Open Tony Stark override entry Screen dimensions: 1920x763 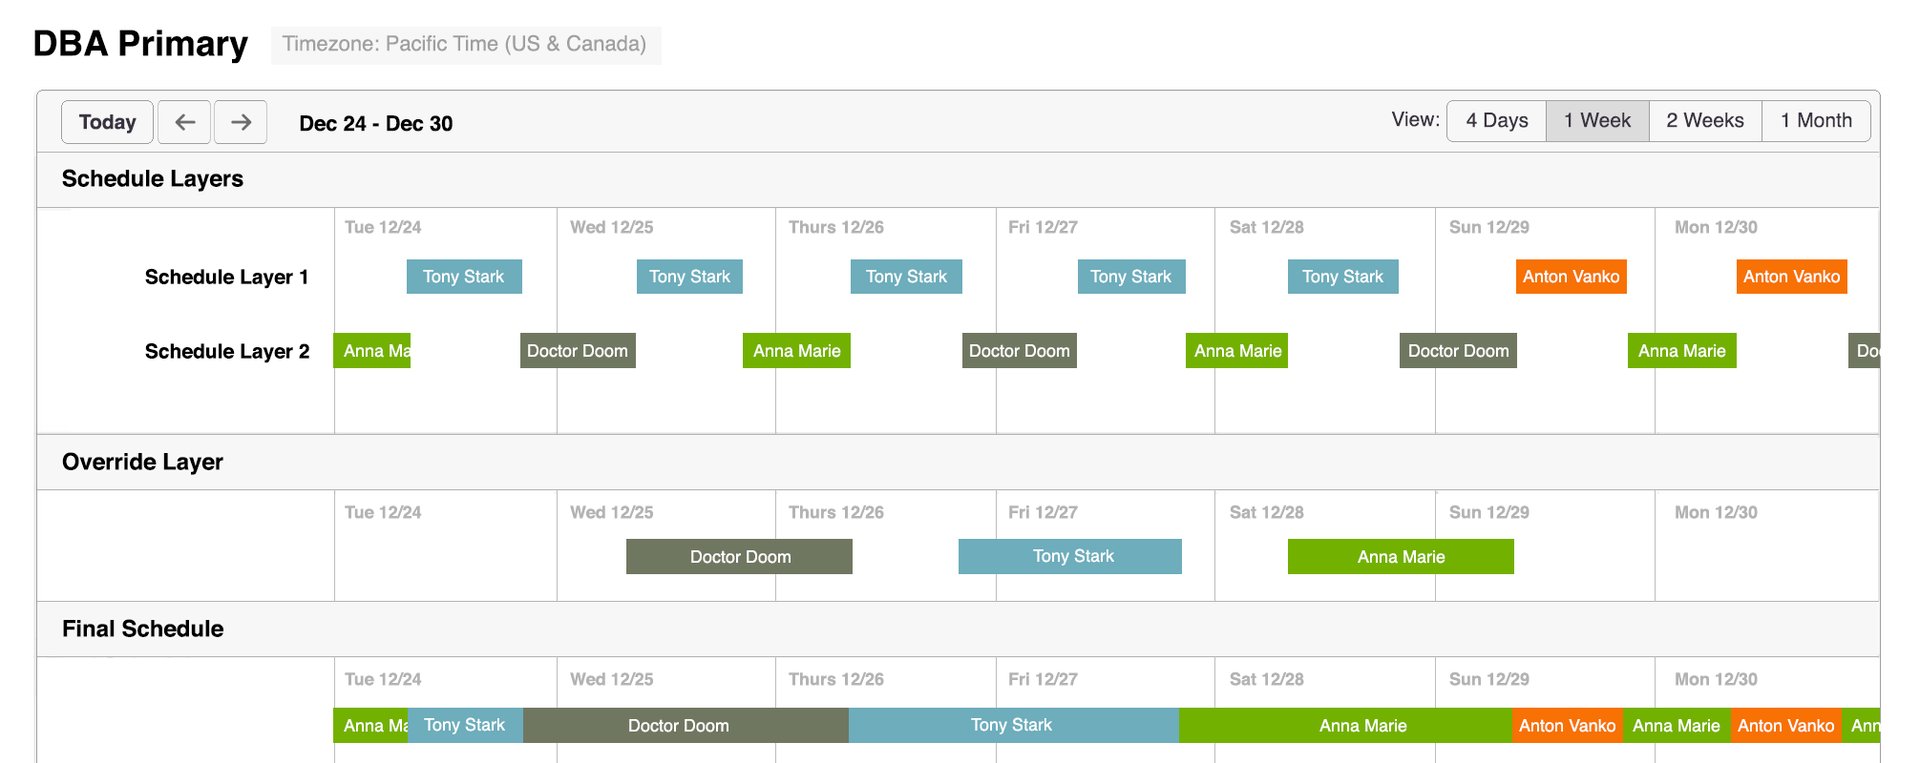(x=1069, y=557)
